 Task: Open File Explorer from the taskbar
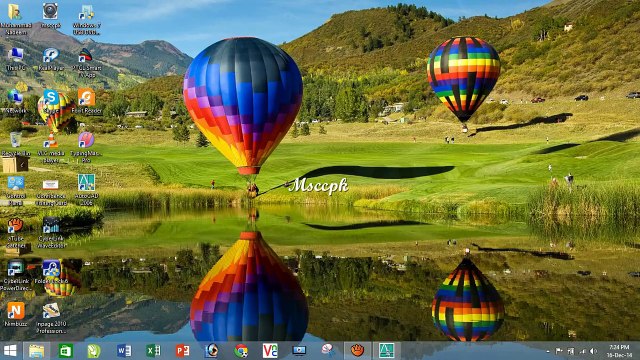(36, 351)
